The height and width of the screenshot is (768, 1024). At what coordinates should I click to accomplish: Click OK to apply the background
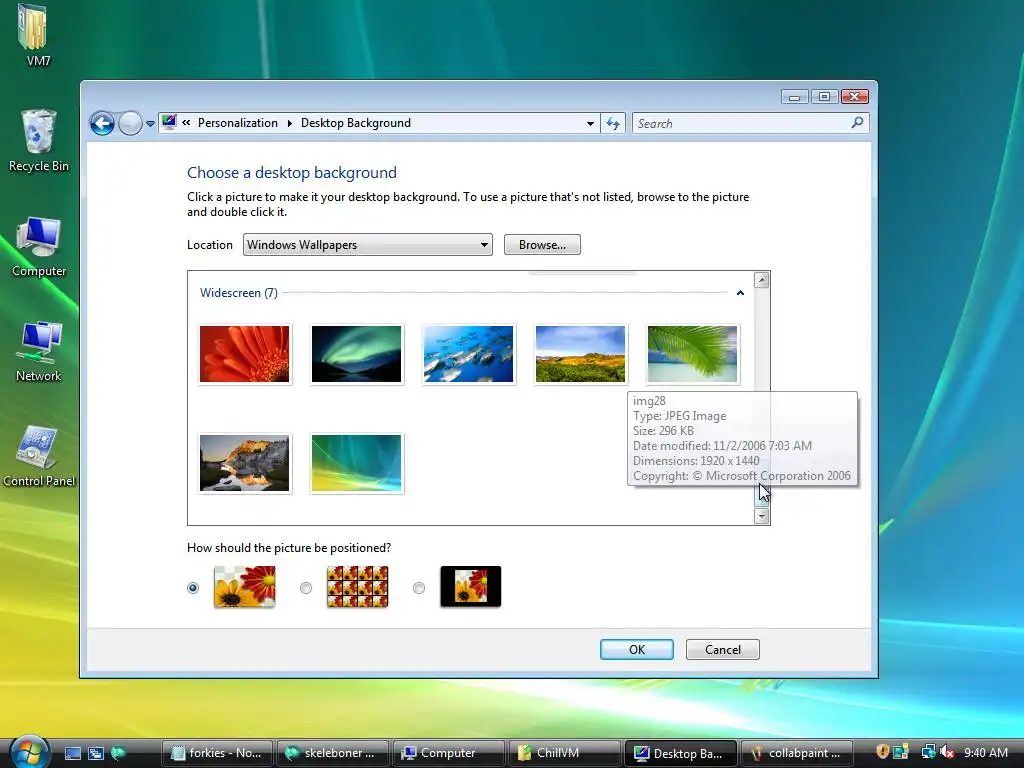tap(637, 650)
